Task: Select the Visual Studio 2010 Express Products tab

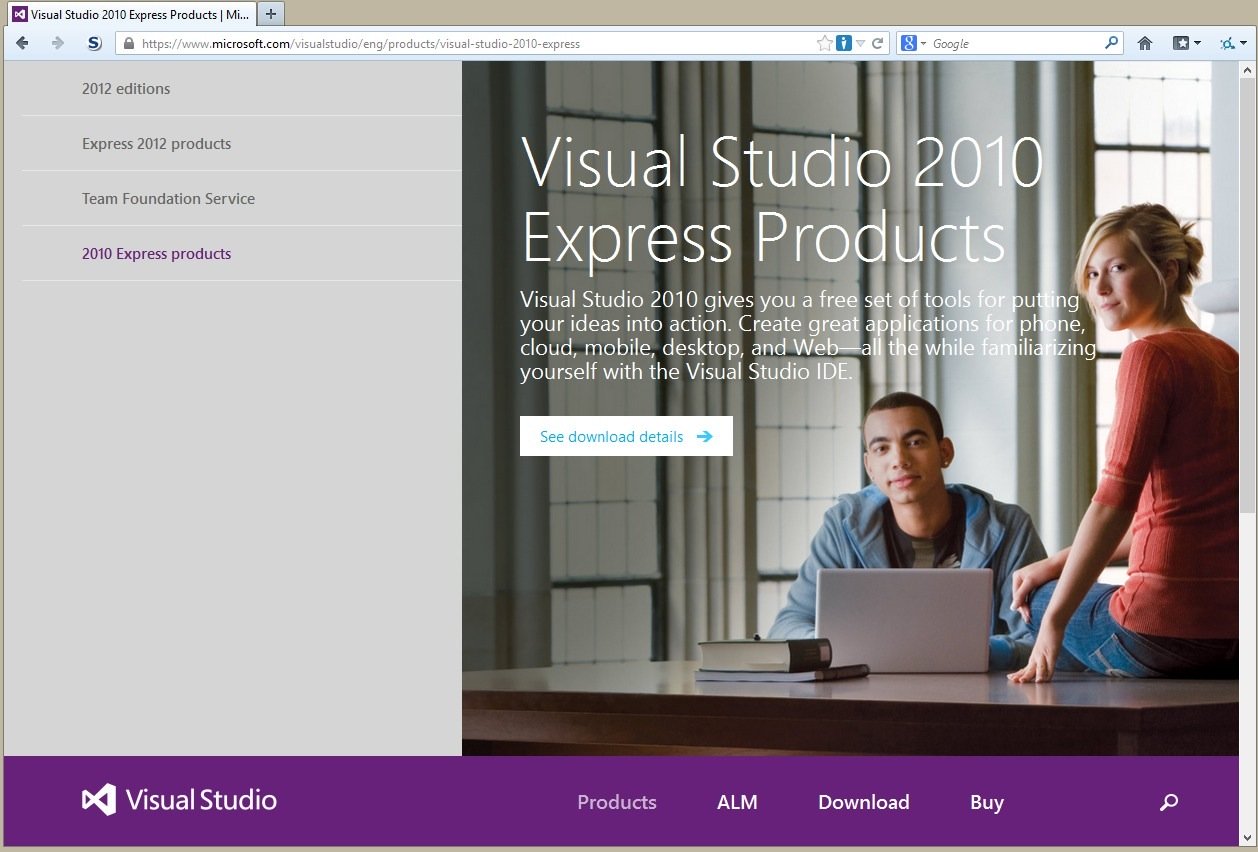Action: click(x=130, y=14)
